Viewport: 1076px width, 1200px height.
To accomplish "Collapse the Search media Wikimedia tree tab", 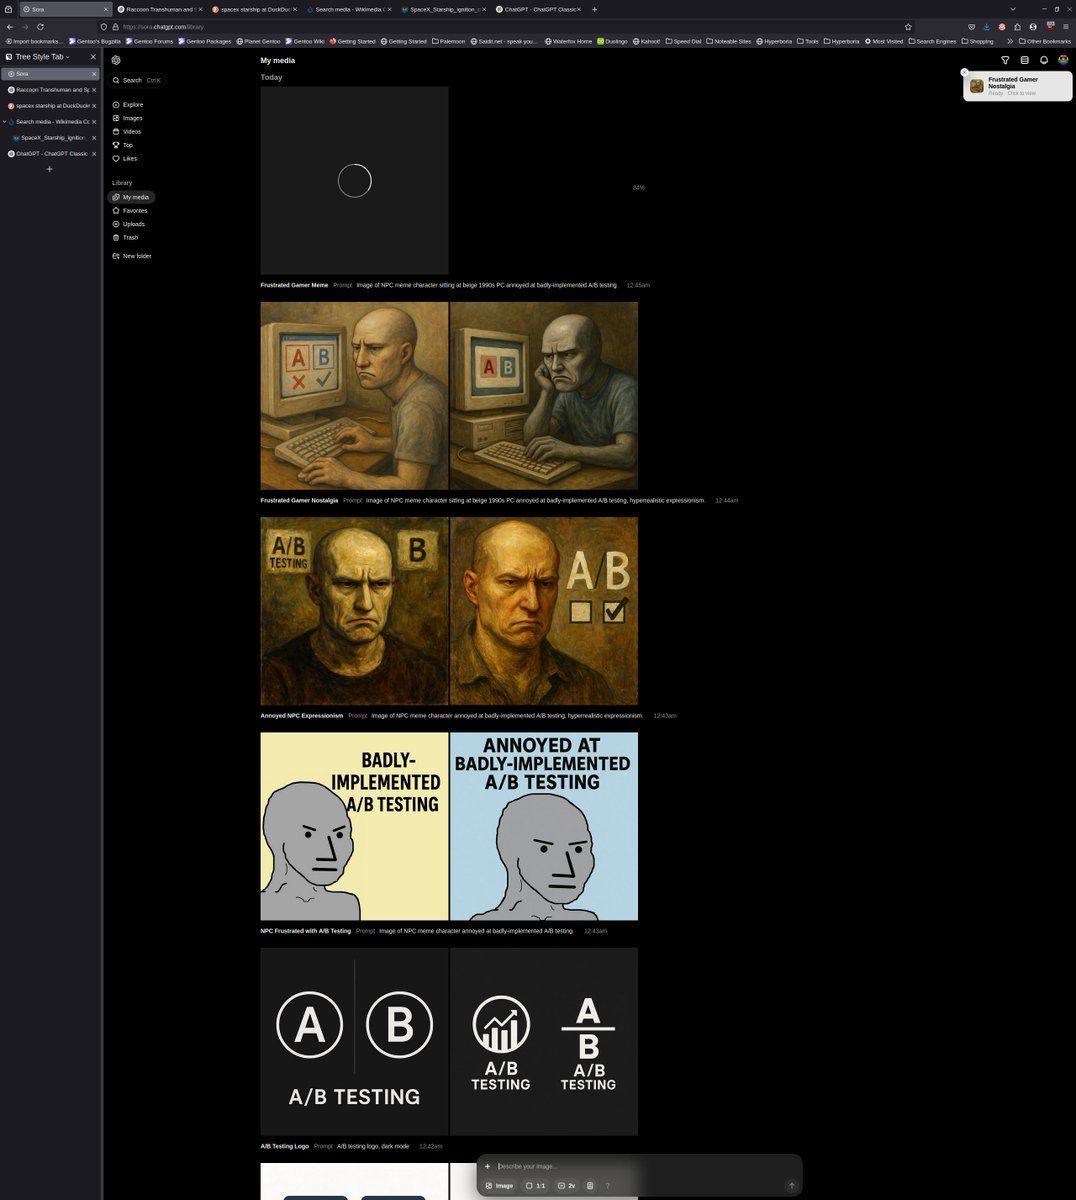I will pyautogui.click(x=5, y=122).
